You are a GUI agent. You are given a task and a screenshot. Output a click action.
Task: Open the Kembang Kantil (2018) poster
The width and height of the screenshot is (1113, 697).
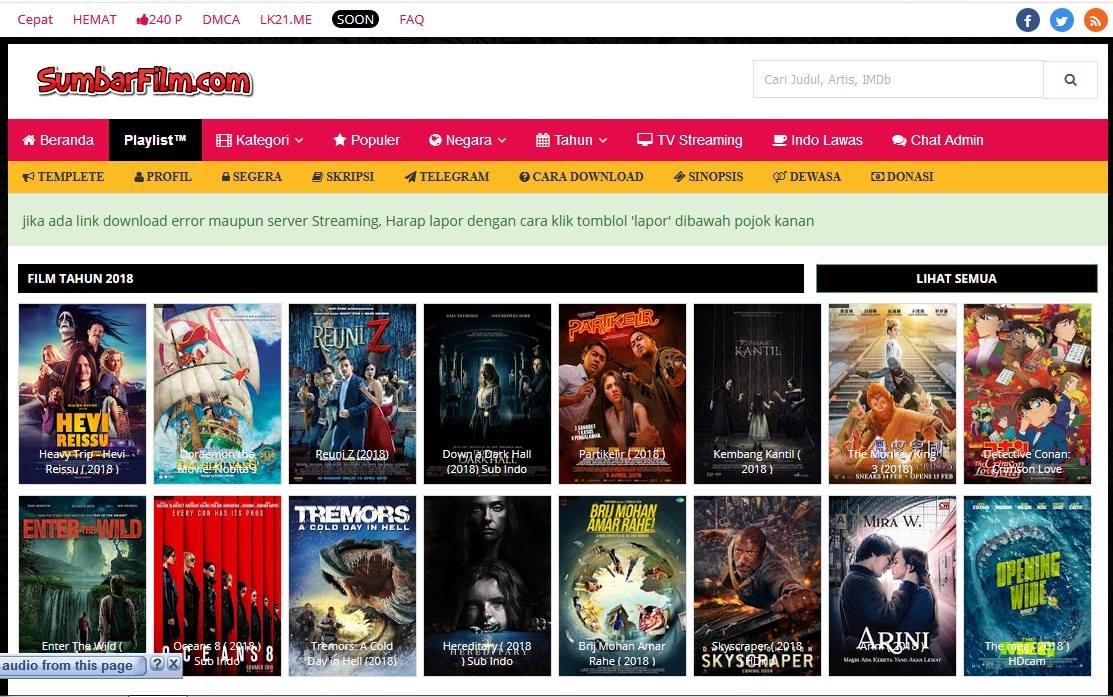757,394
